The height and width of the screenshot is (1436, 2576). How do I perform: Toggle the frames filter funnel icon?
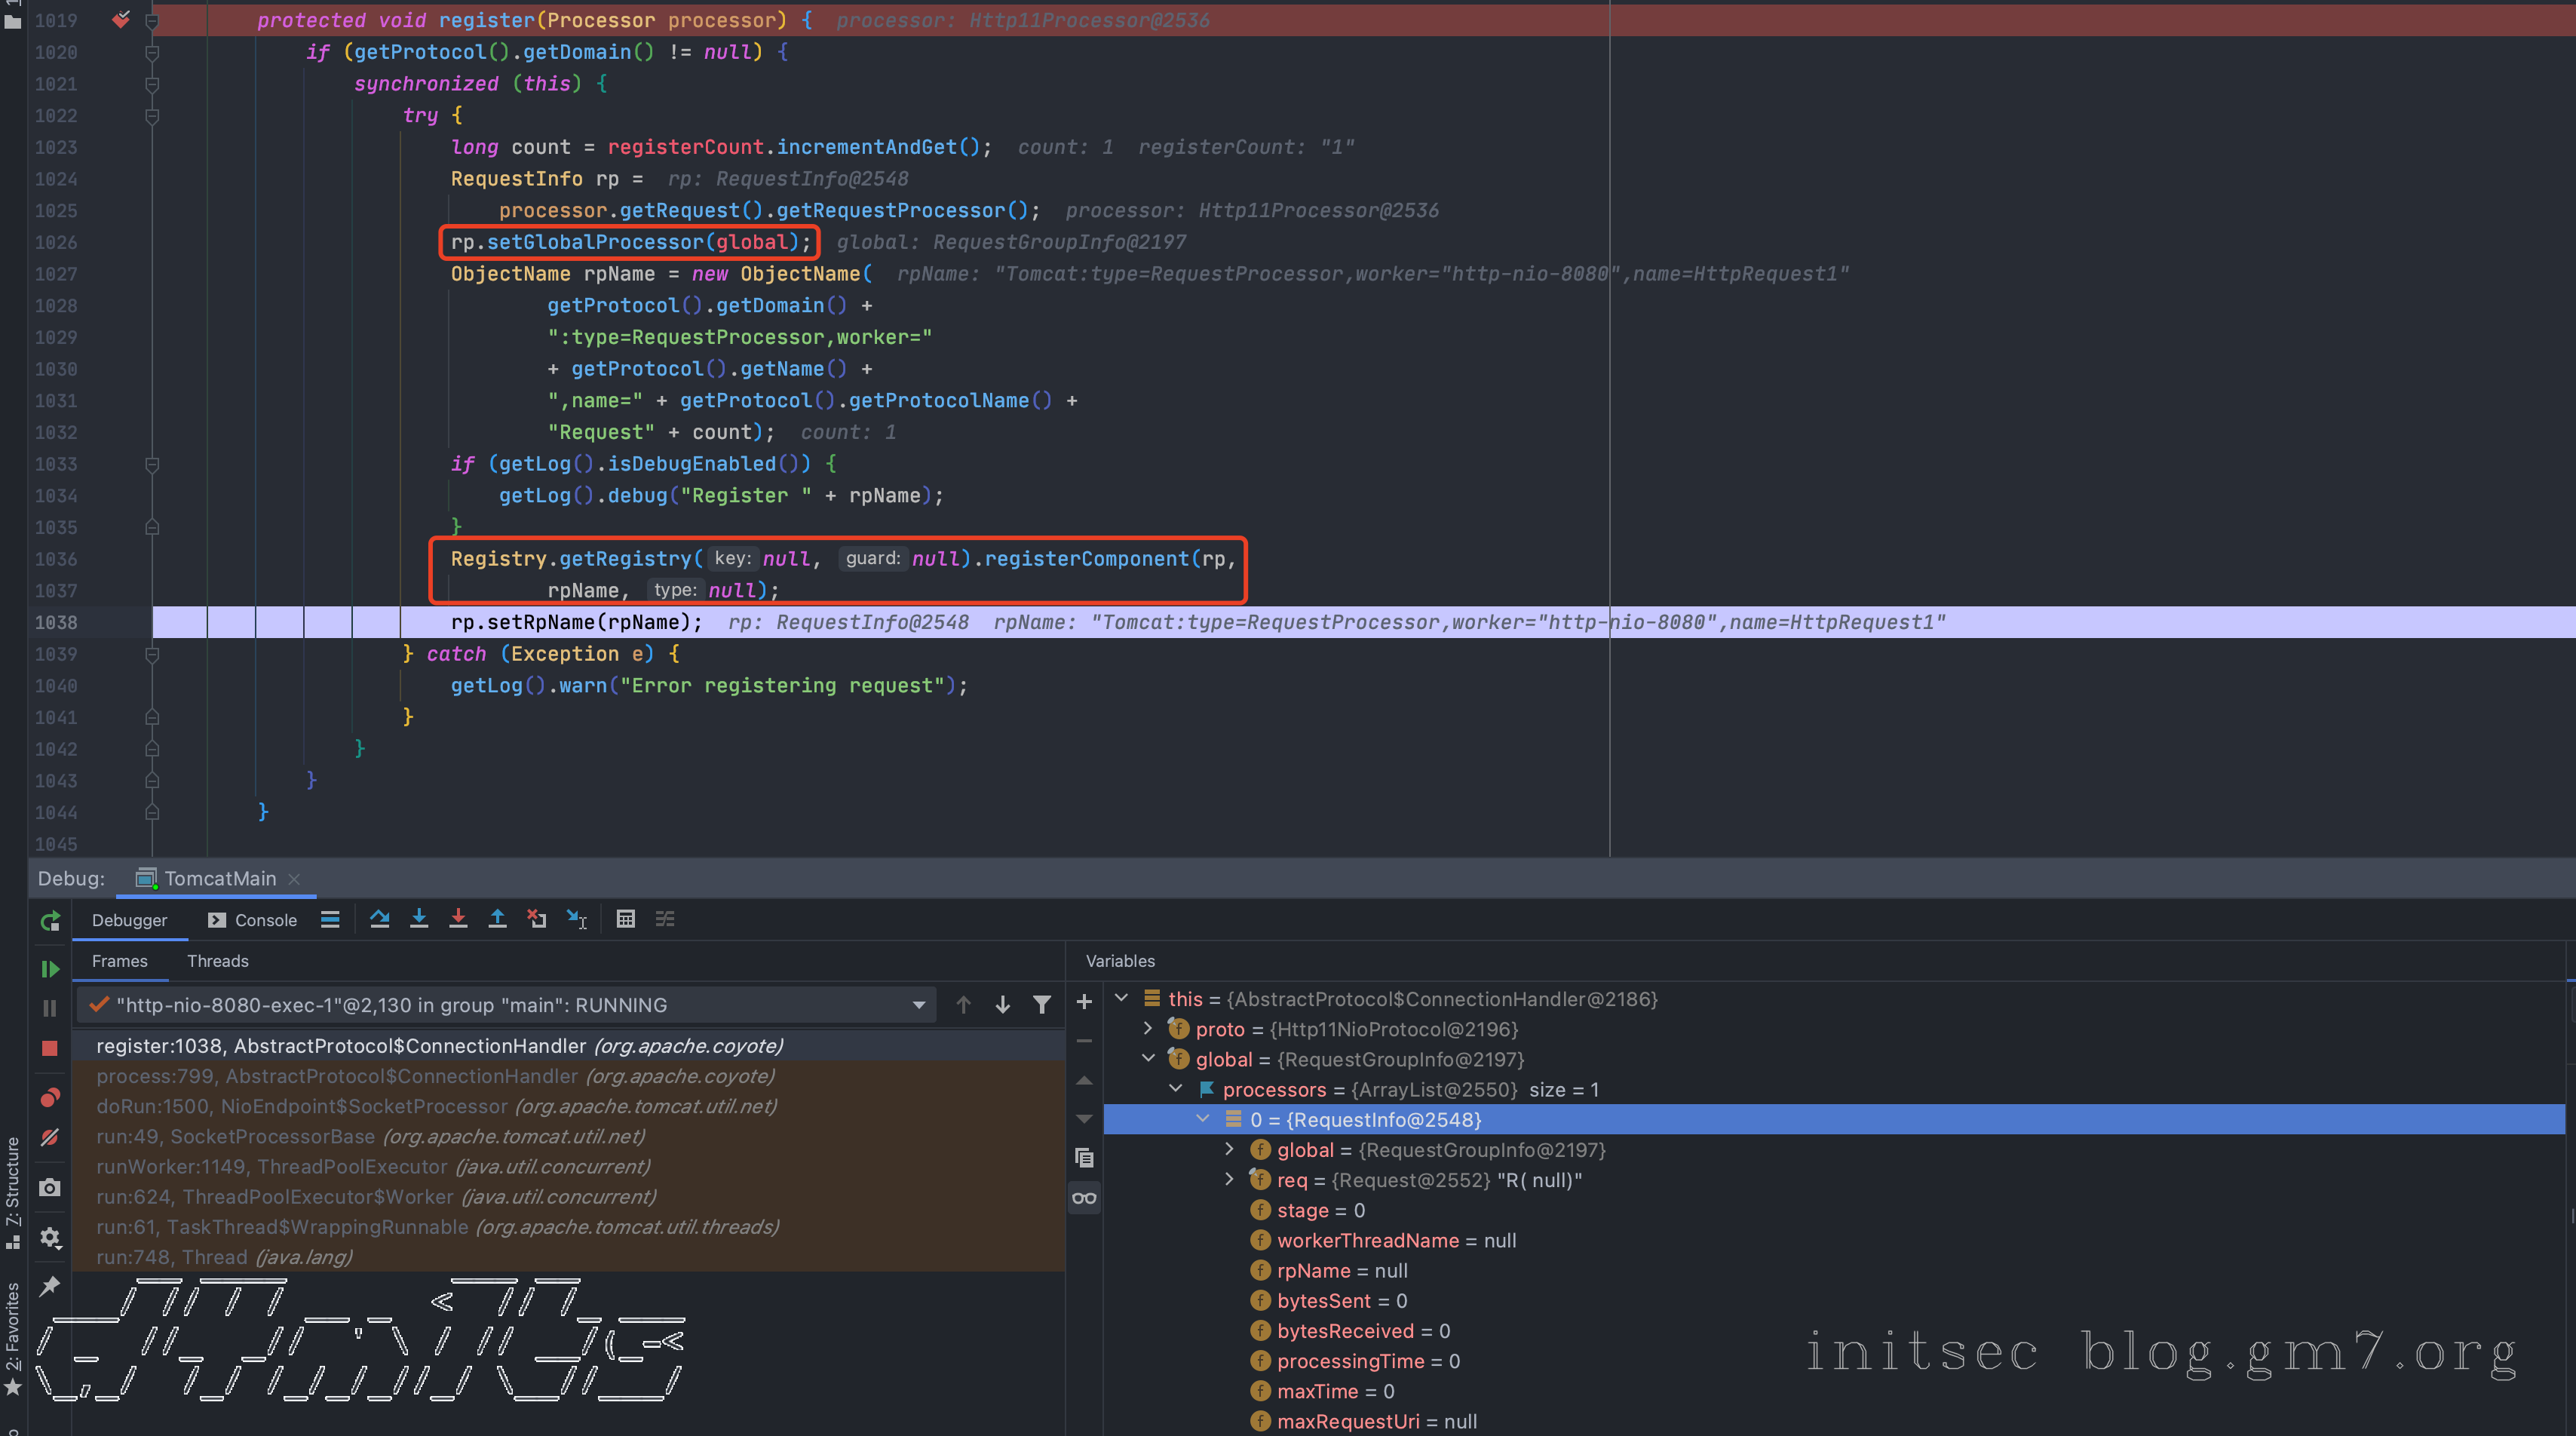1042,1005
